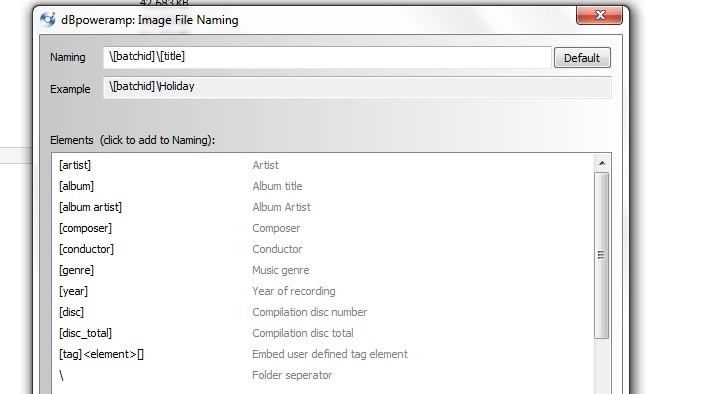Screen dimensions: 711x394
Task: Add the [genre] element to naming
Action: pos(76,270)
